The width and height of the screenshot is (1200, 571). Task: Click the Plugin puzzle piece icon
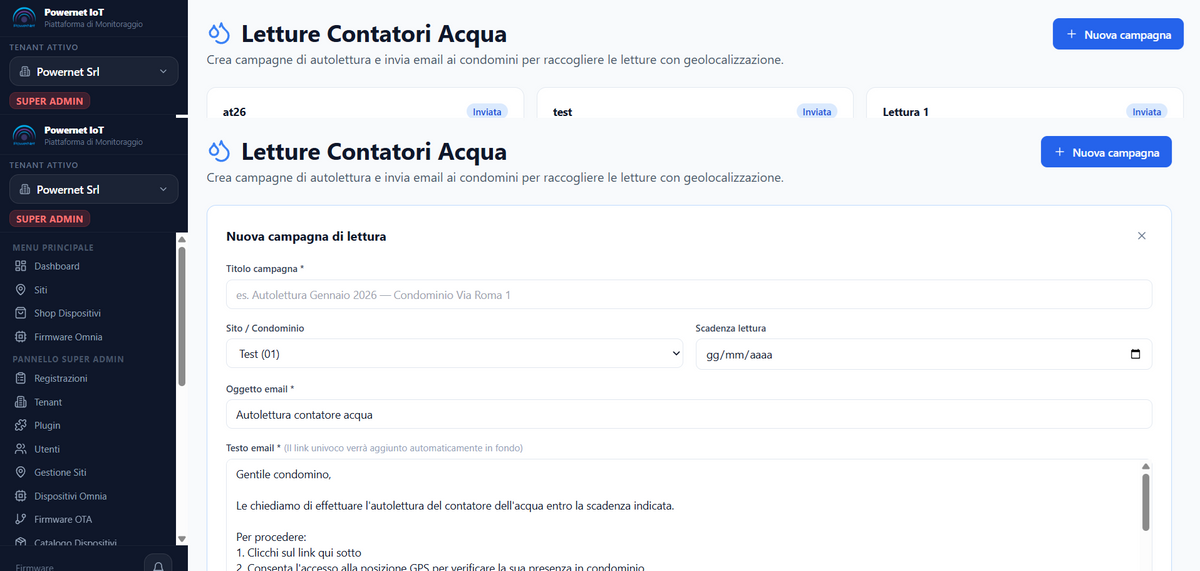pos(21,425)
